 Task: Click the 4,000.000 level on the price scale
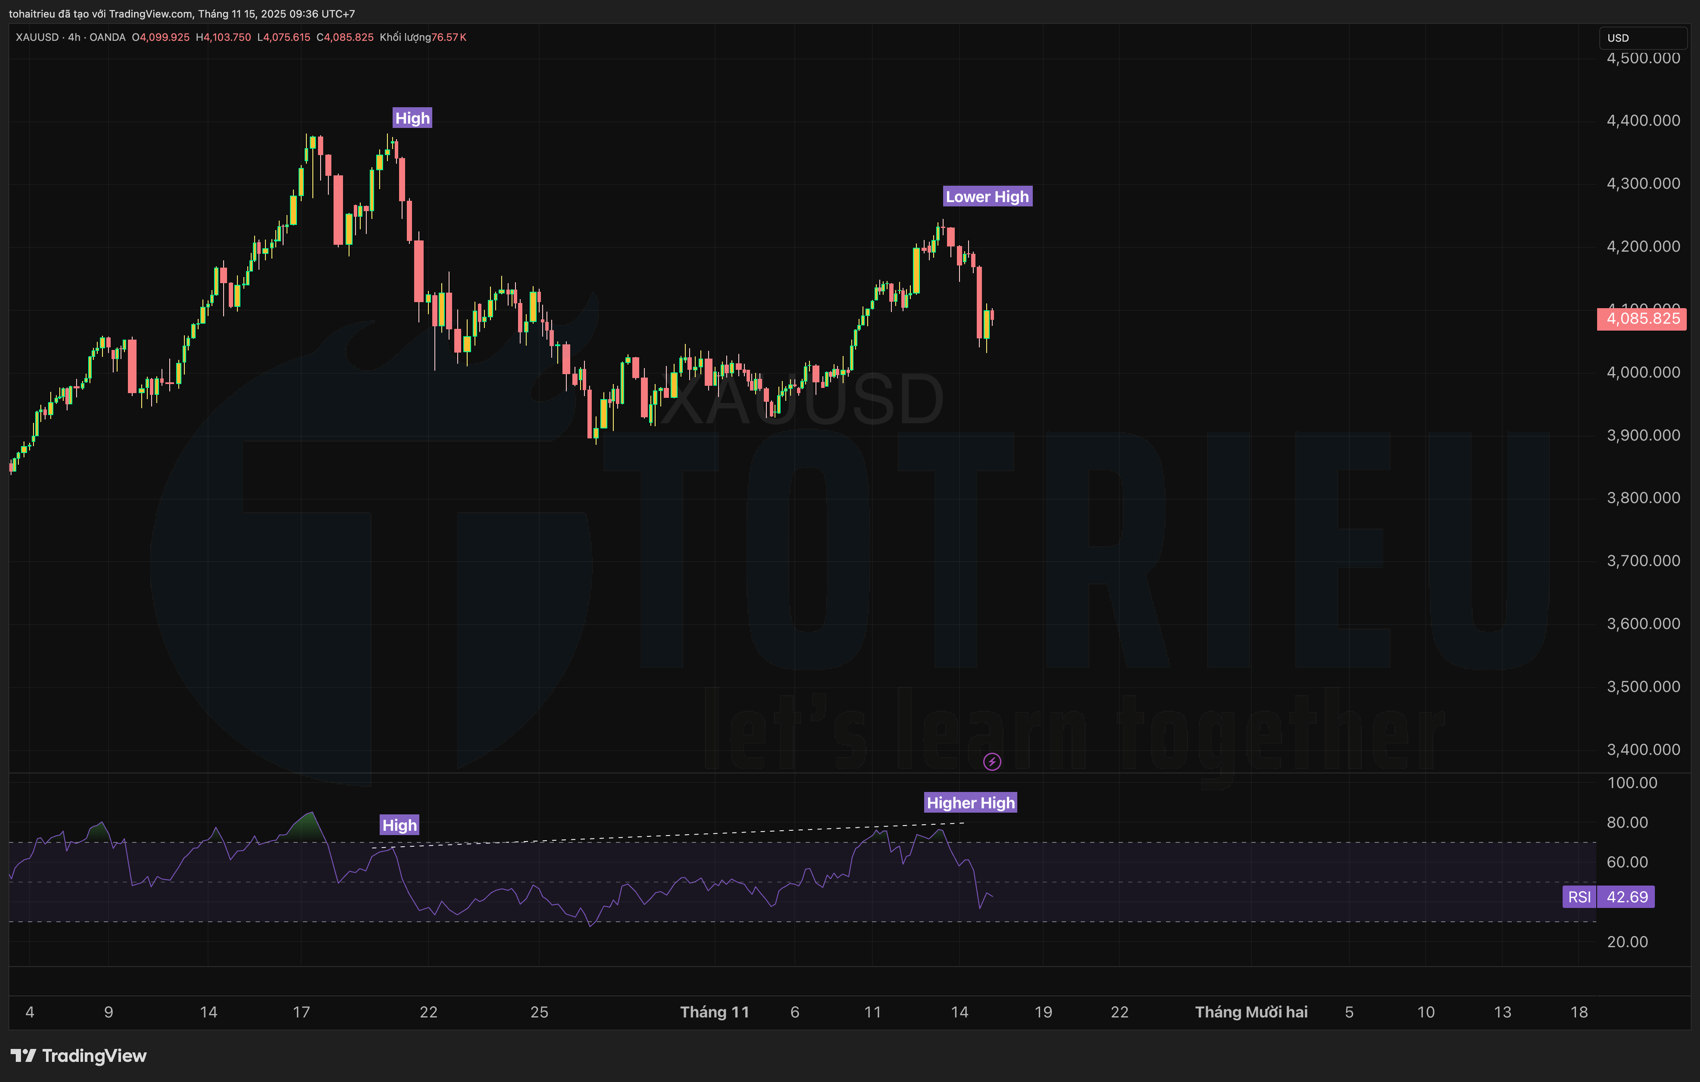(x=1643, y=372)
